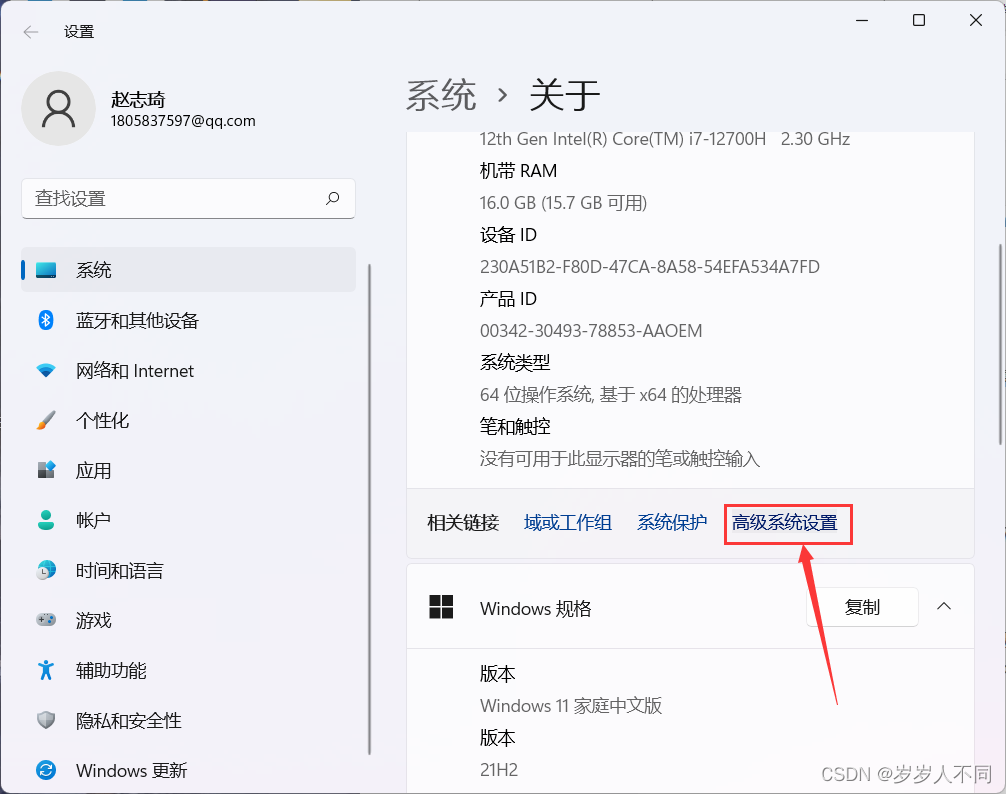Viewport: 1006px width, 794px height.
Task: Click the user name 赵志琦
Action: pyautogui.click(x=138, y=99)
